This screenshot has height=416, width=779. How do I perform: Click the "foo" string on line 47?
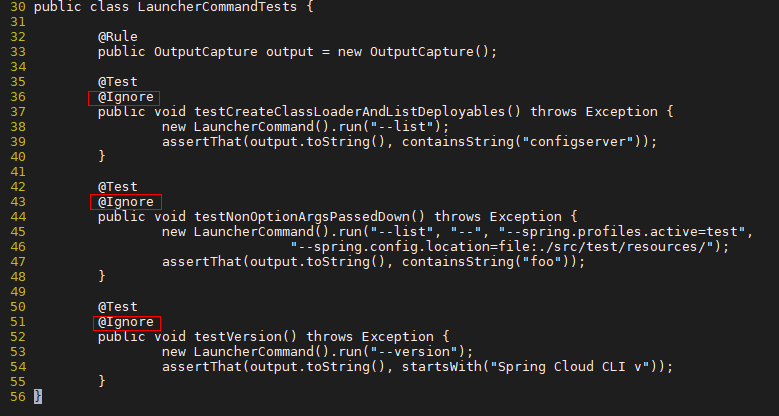click(x=545, y=262)
